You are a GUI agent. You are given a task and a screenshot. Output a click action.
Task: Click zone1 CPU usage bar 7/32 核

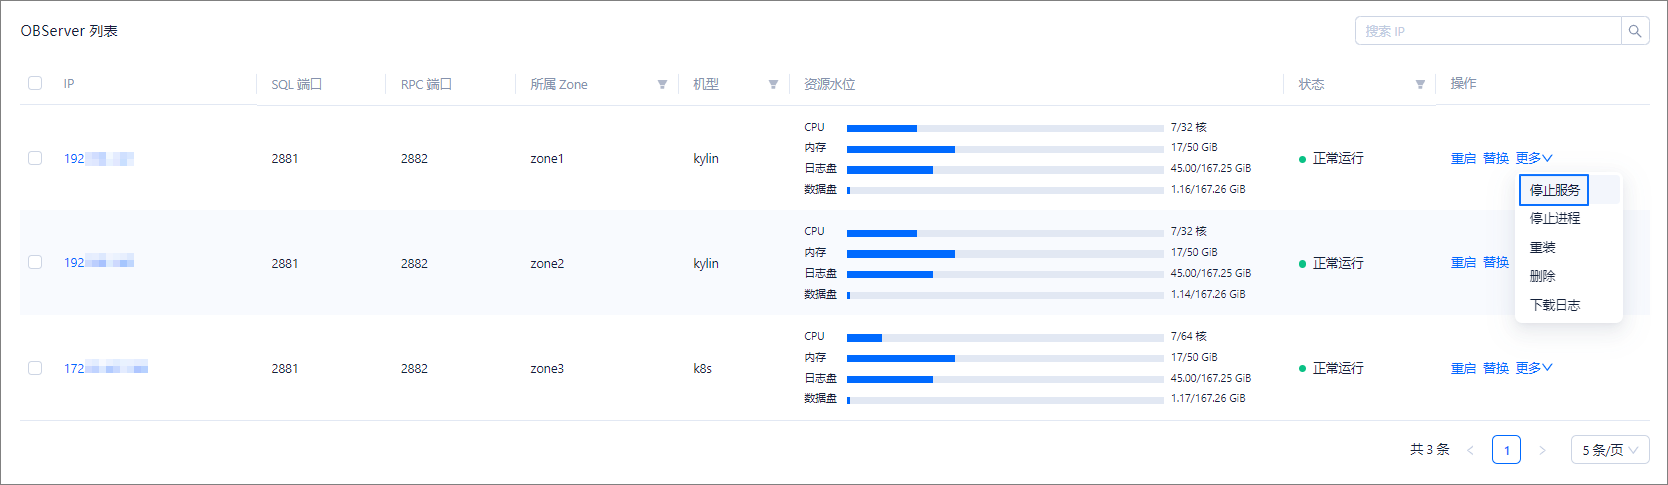click(x=1005, y=128)
